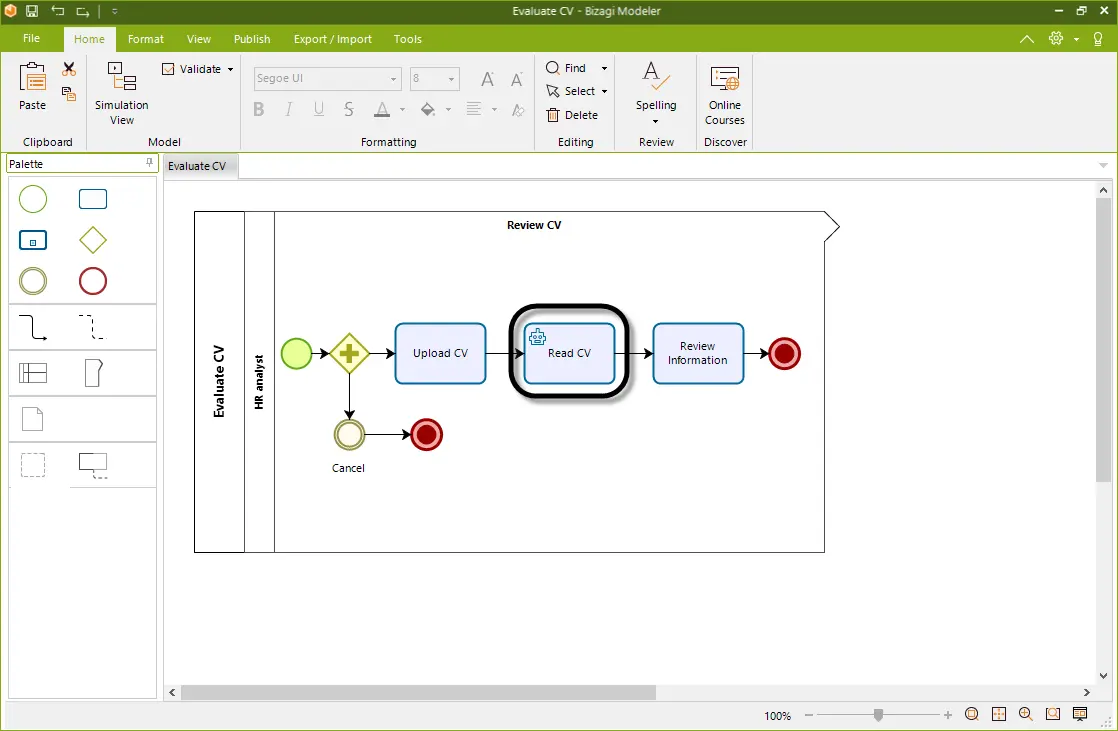This screenshot has width=1118, height=731.
Task: Decrease the font size with Shrink Font icon
Action: coord(516,78)
